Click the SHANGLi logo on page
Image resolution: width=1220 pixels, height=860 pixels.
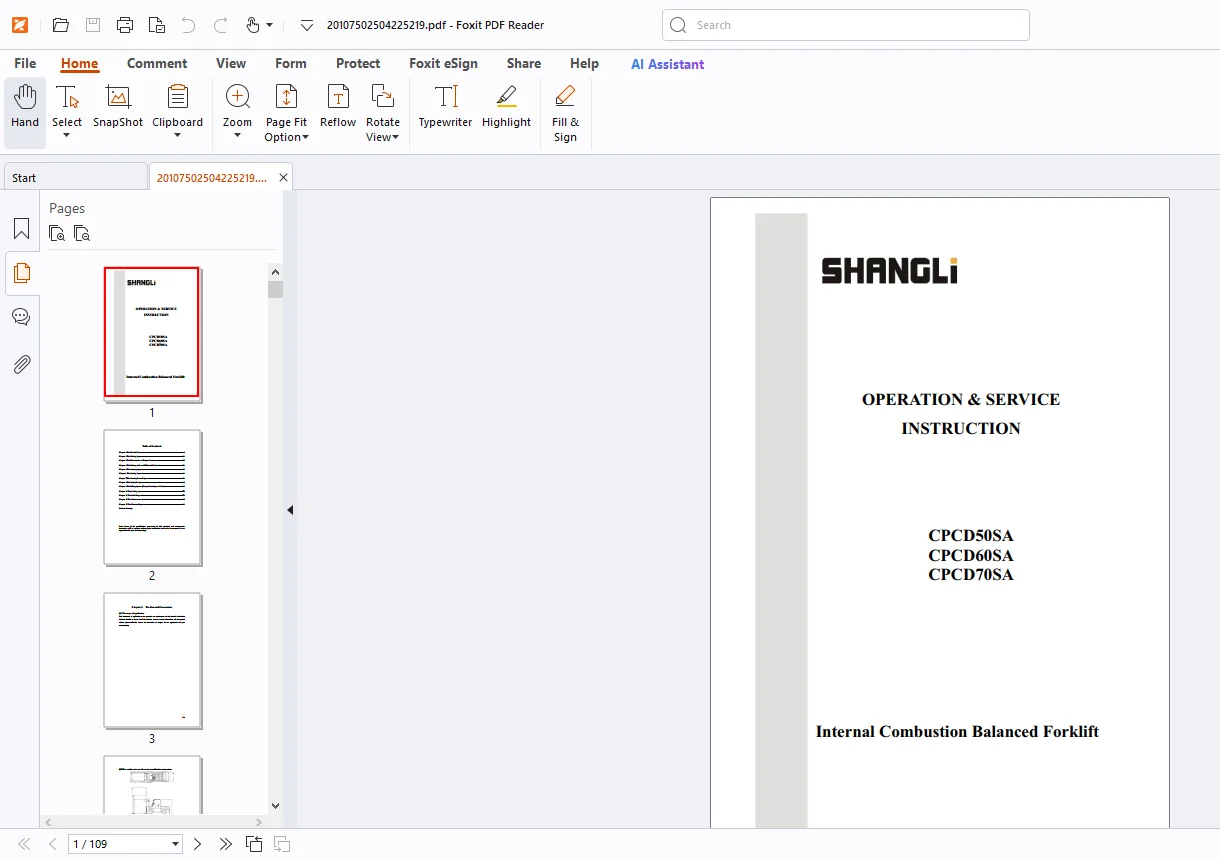coord(889,271)
